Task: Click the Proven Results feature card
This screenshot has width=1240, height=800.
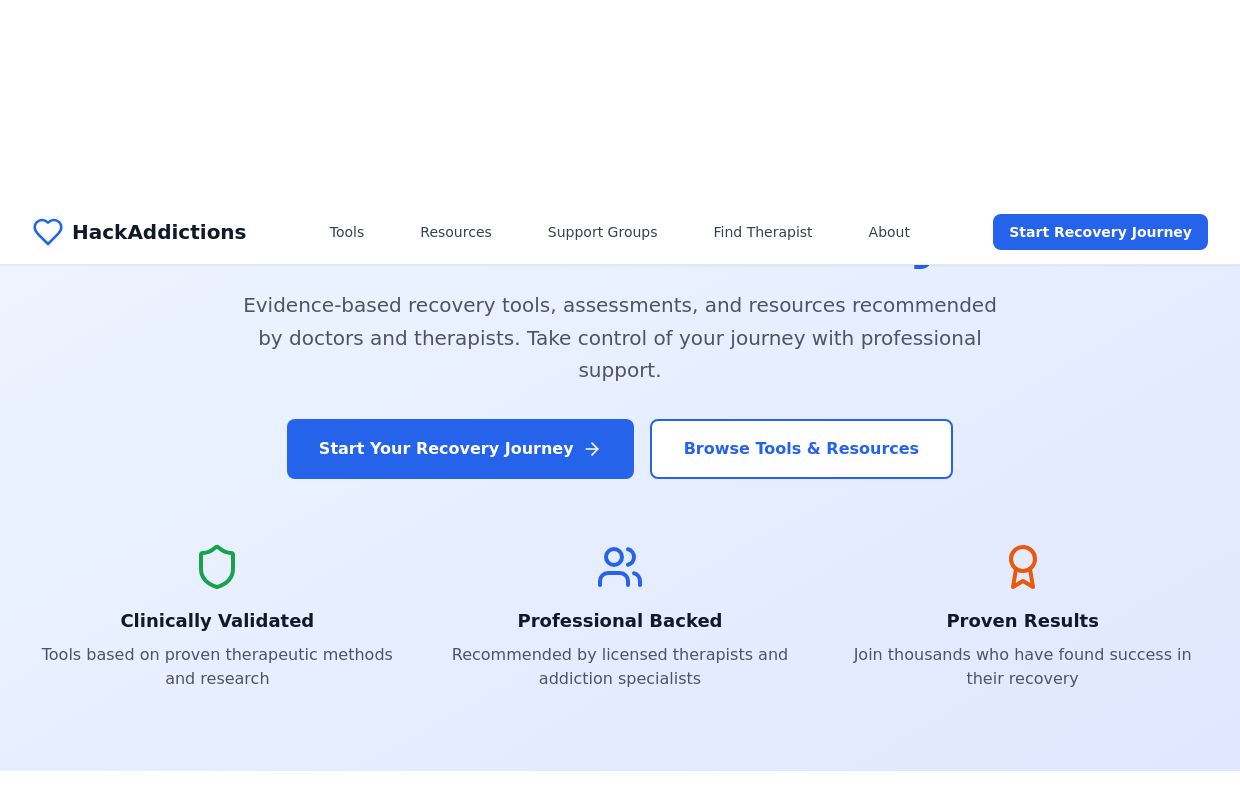Action: pyautogui.click(x=1022, y=620)
